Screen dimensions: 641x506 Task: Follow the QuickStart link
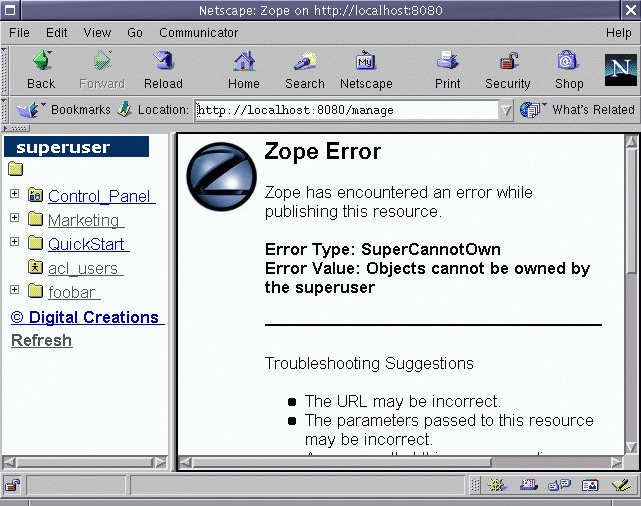(x=89, y=244)
